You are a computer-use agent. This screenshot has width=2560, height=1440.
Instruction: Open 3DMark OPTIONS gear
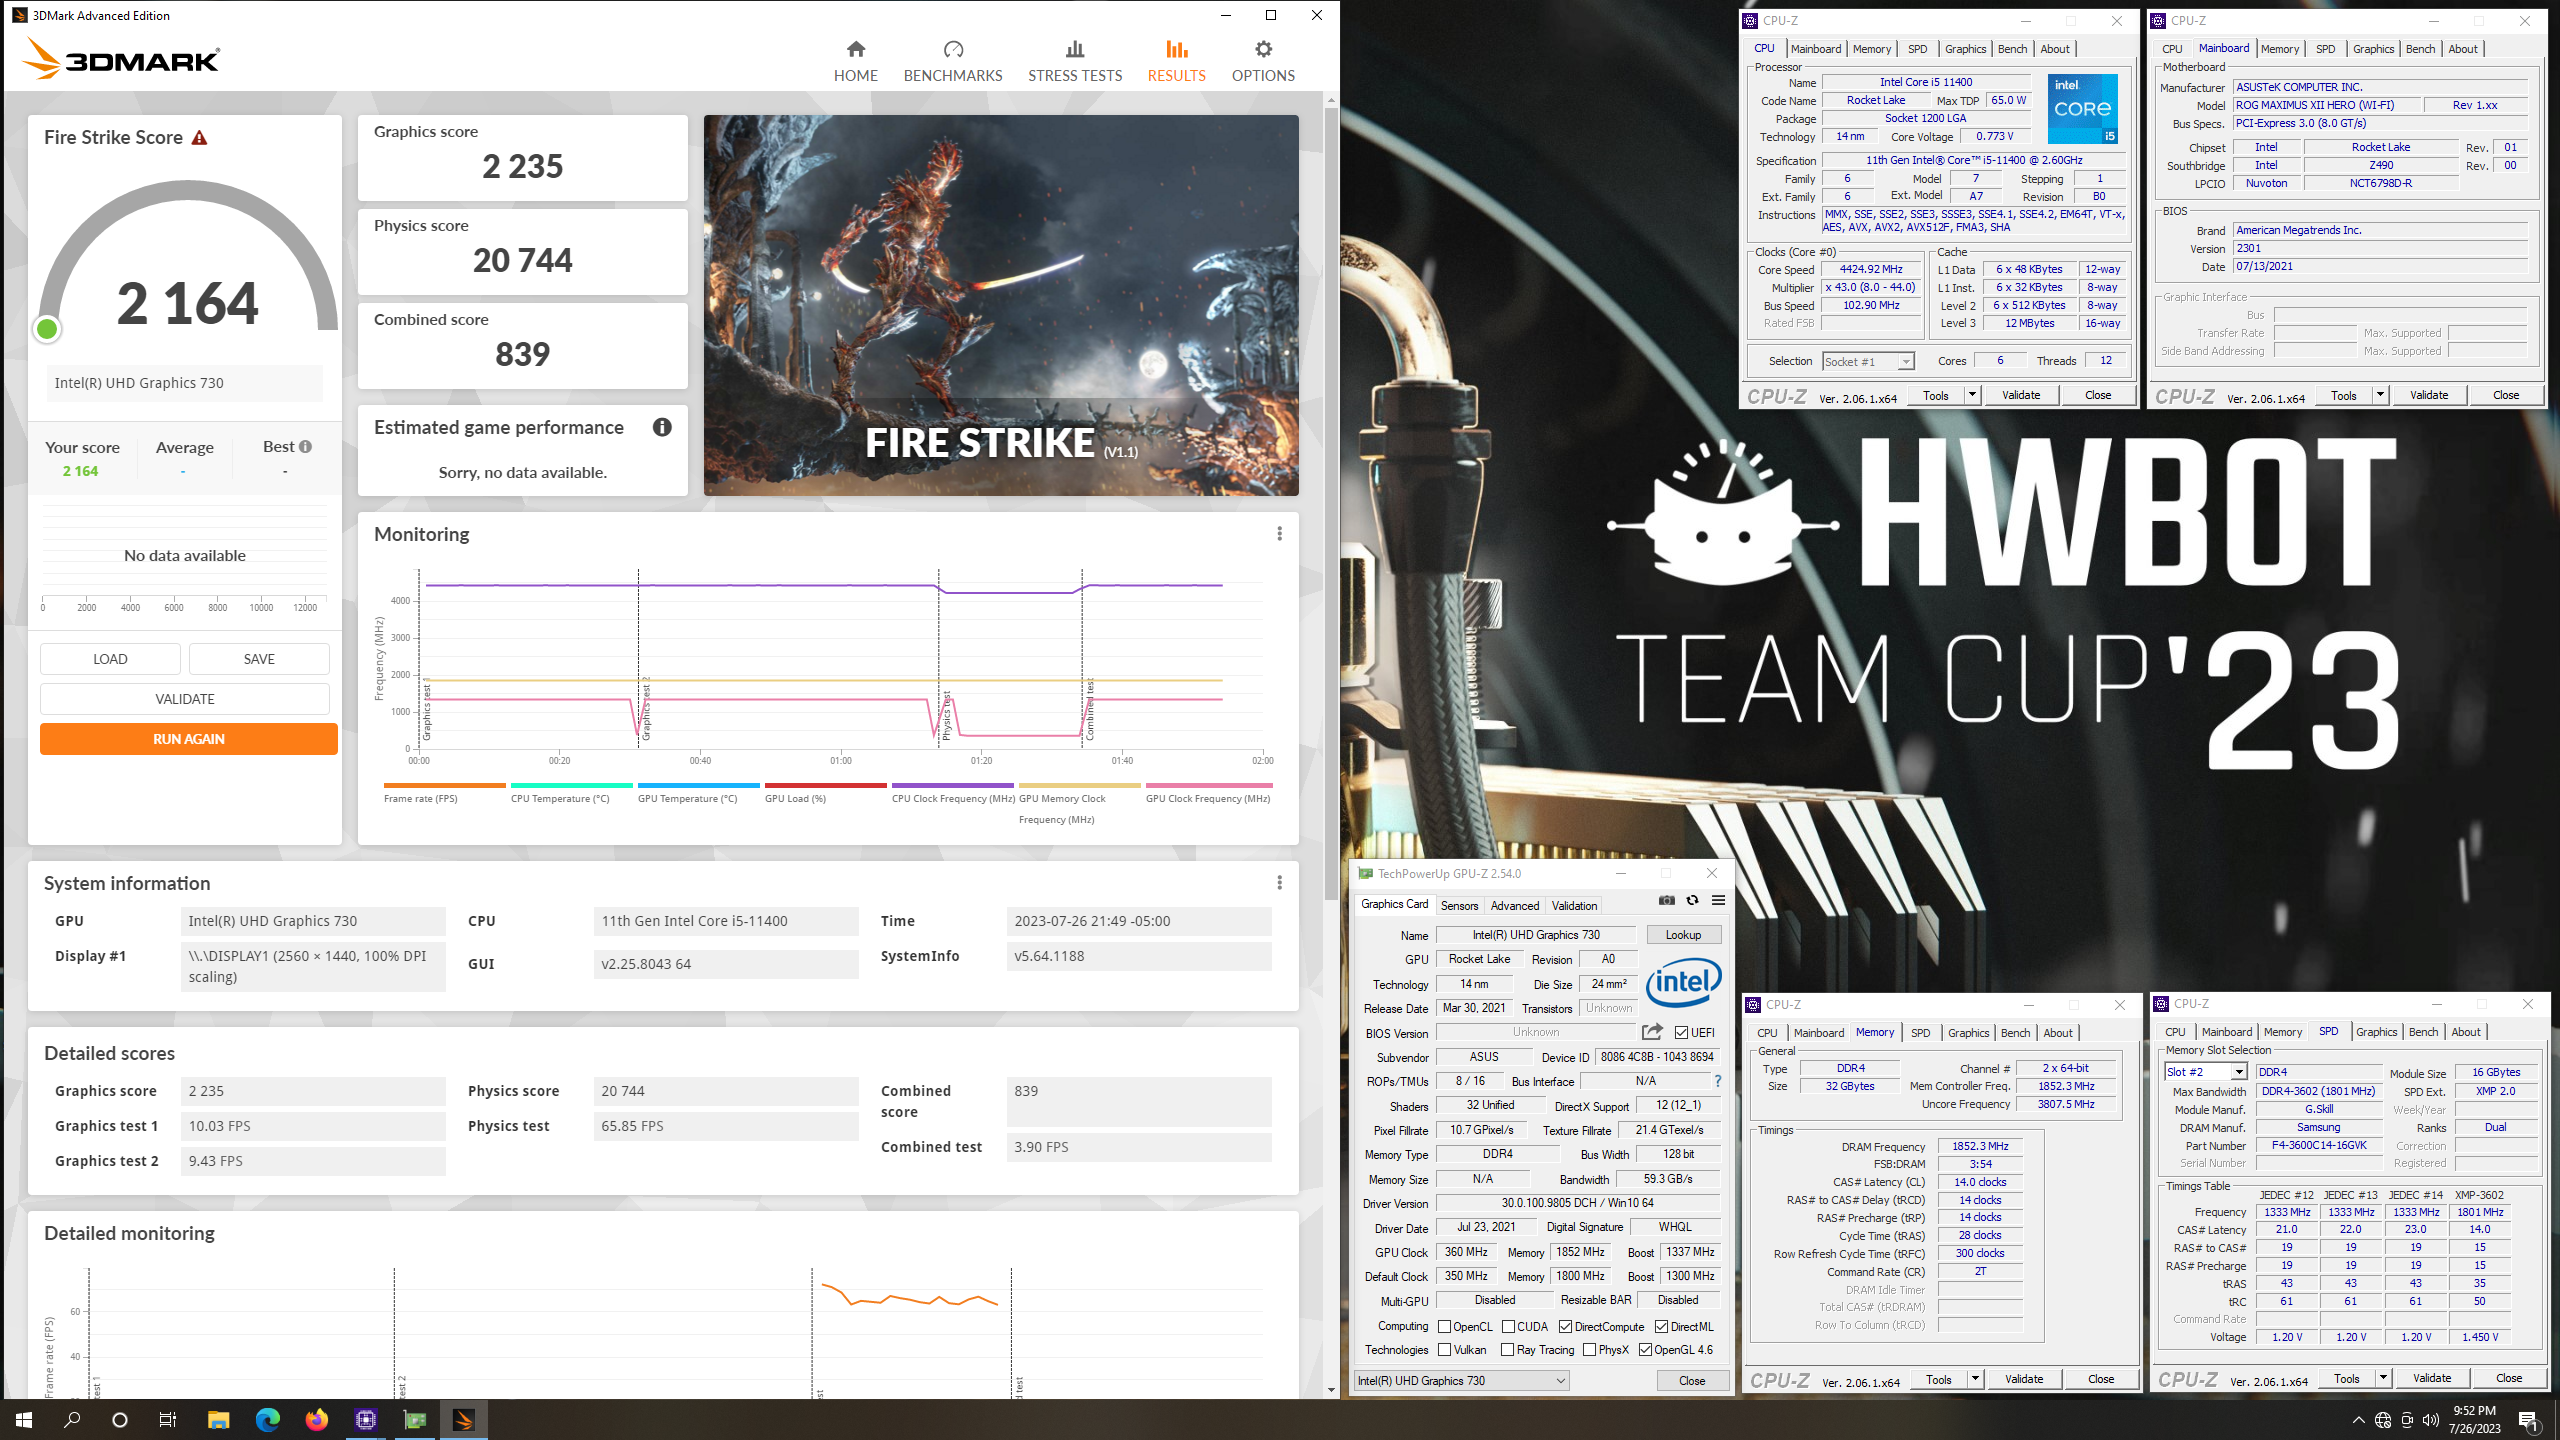point(1263,61)
